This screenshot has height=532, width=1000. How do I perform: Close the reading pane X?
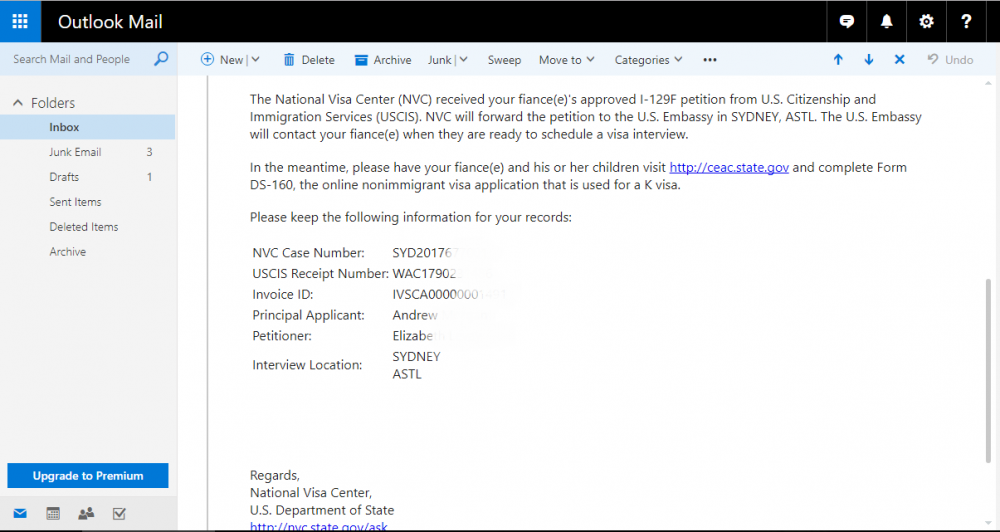pyautogui.click(x=899, y=59)
